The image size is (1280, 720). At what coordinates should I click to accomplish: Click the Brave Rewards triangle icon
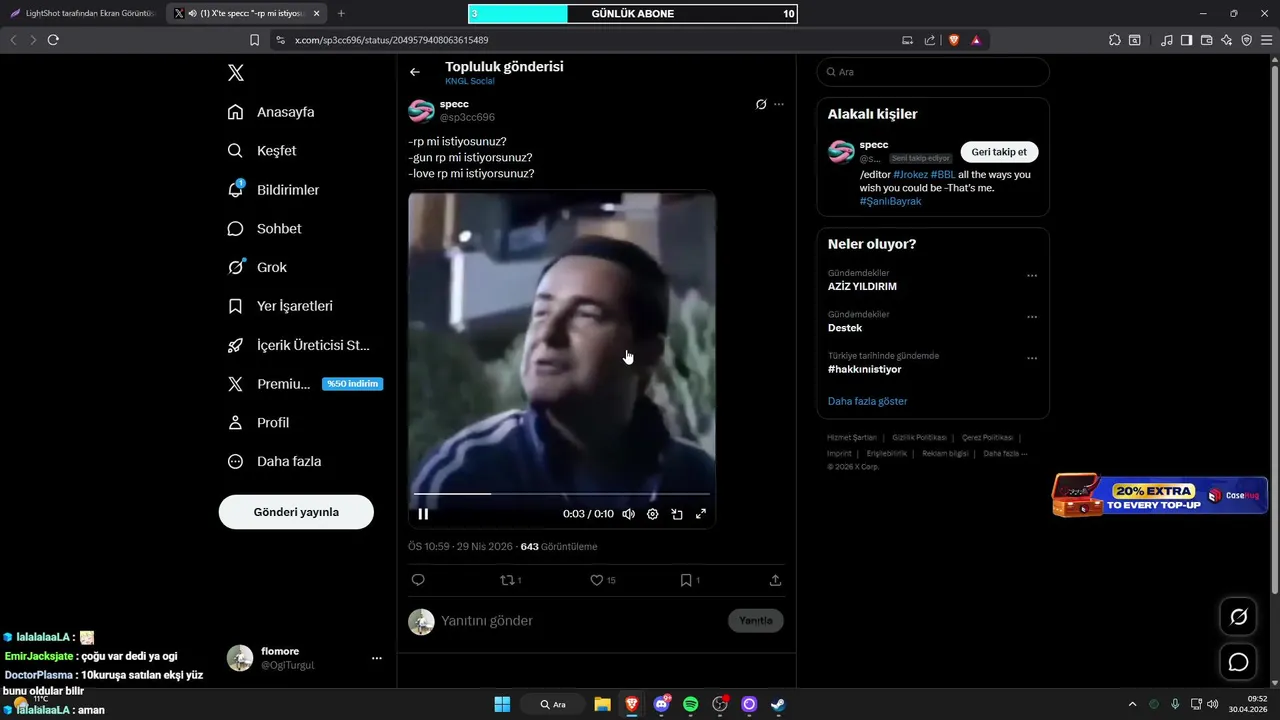click(x=975, y=40)
